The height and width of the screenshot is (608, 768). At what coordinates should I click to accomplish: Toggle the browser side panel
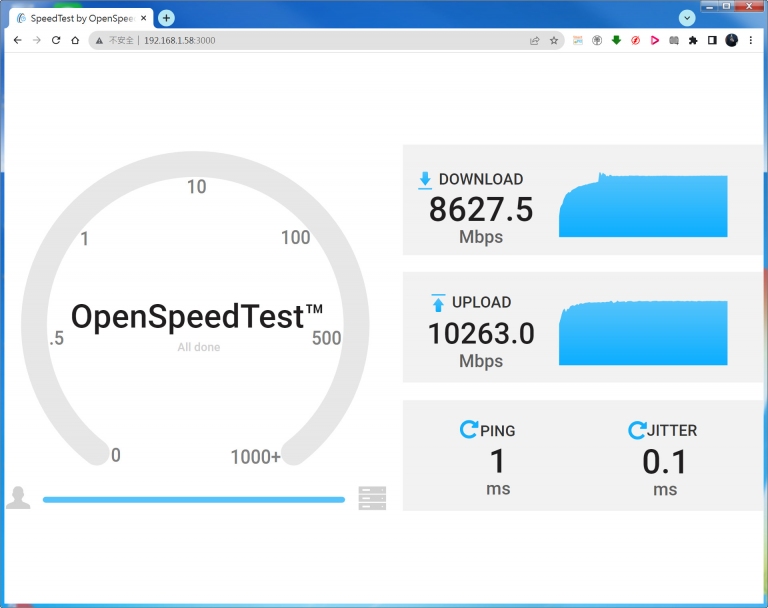pos(712,40)
